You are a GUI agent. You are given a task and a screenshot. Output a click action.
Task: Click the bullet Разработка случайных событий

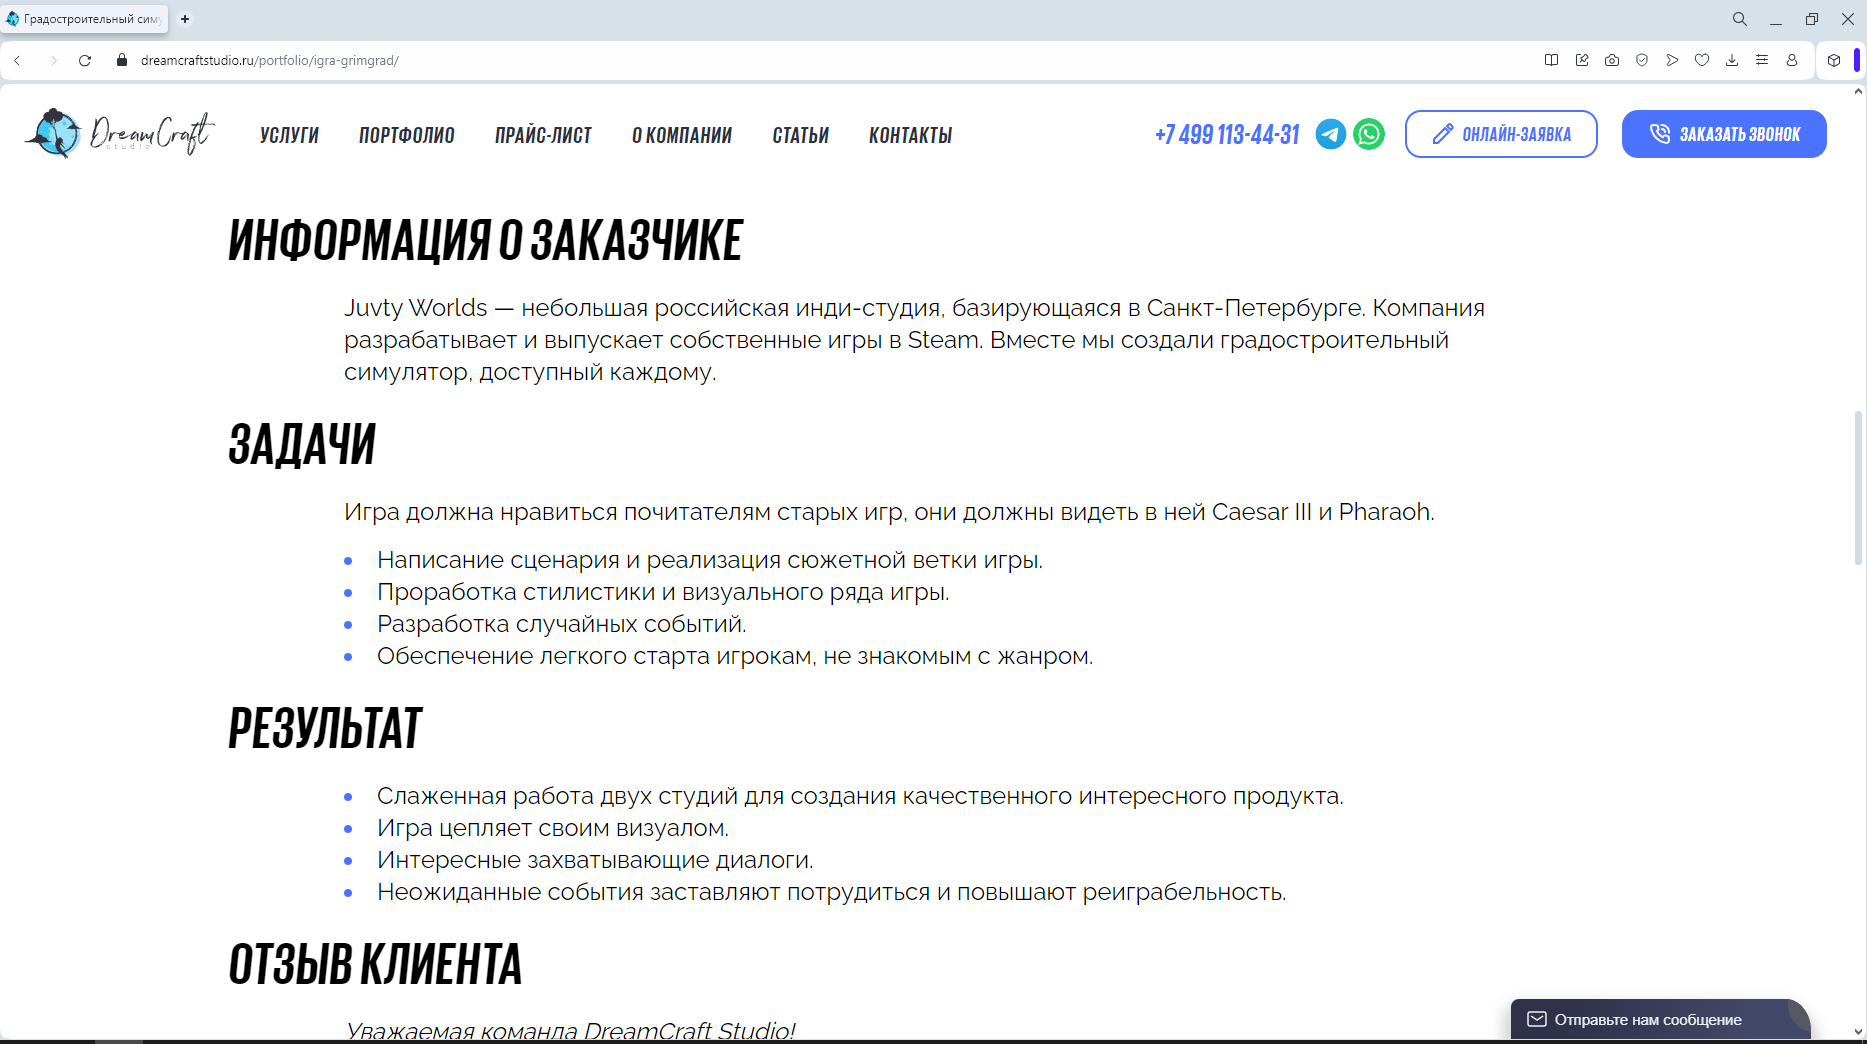[x=562, y=624]
